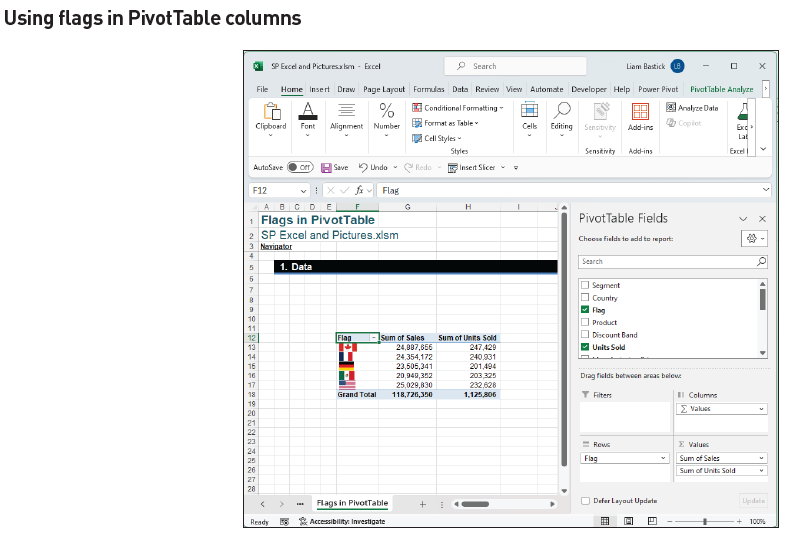
Task: Open the Values column field dropdown
Action: (761, 409)
